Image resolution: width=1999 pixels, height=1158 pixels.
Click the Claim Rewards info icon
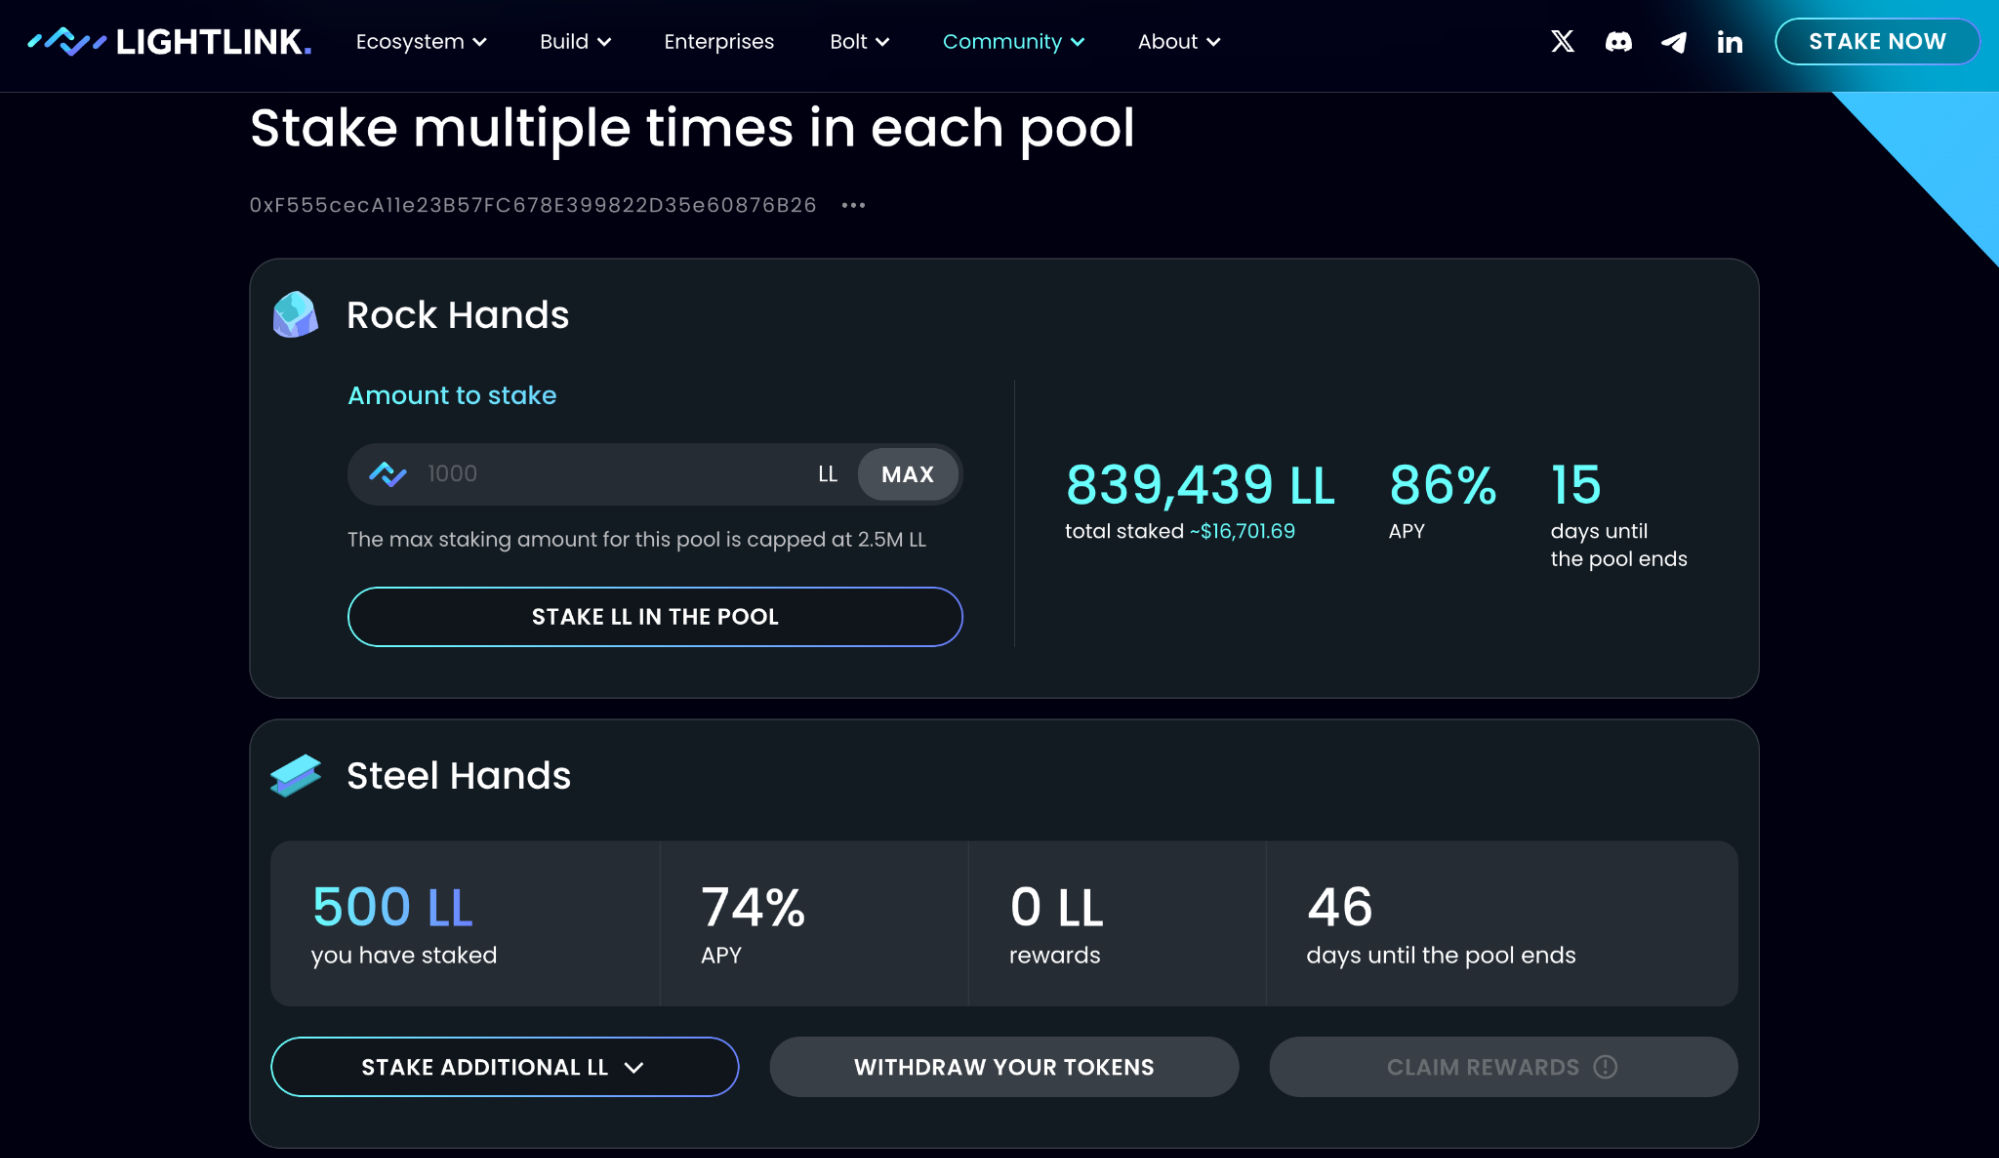1605,1067
